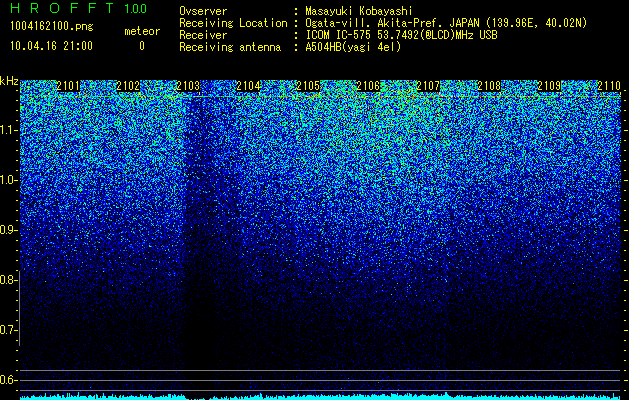Select the file name 1004162100.png
629x400 pixels.
pyautogui.click(x=52, y=26)
